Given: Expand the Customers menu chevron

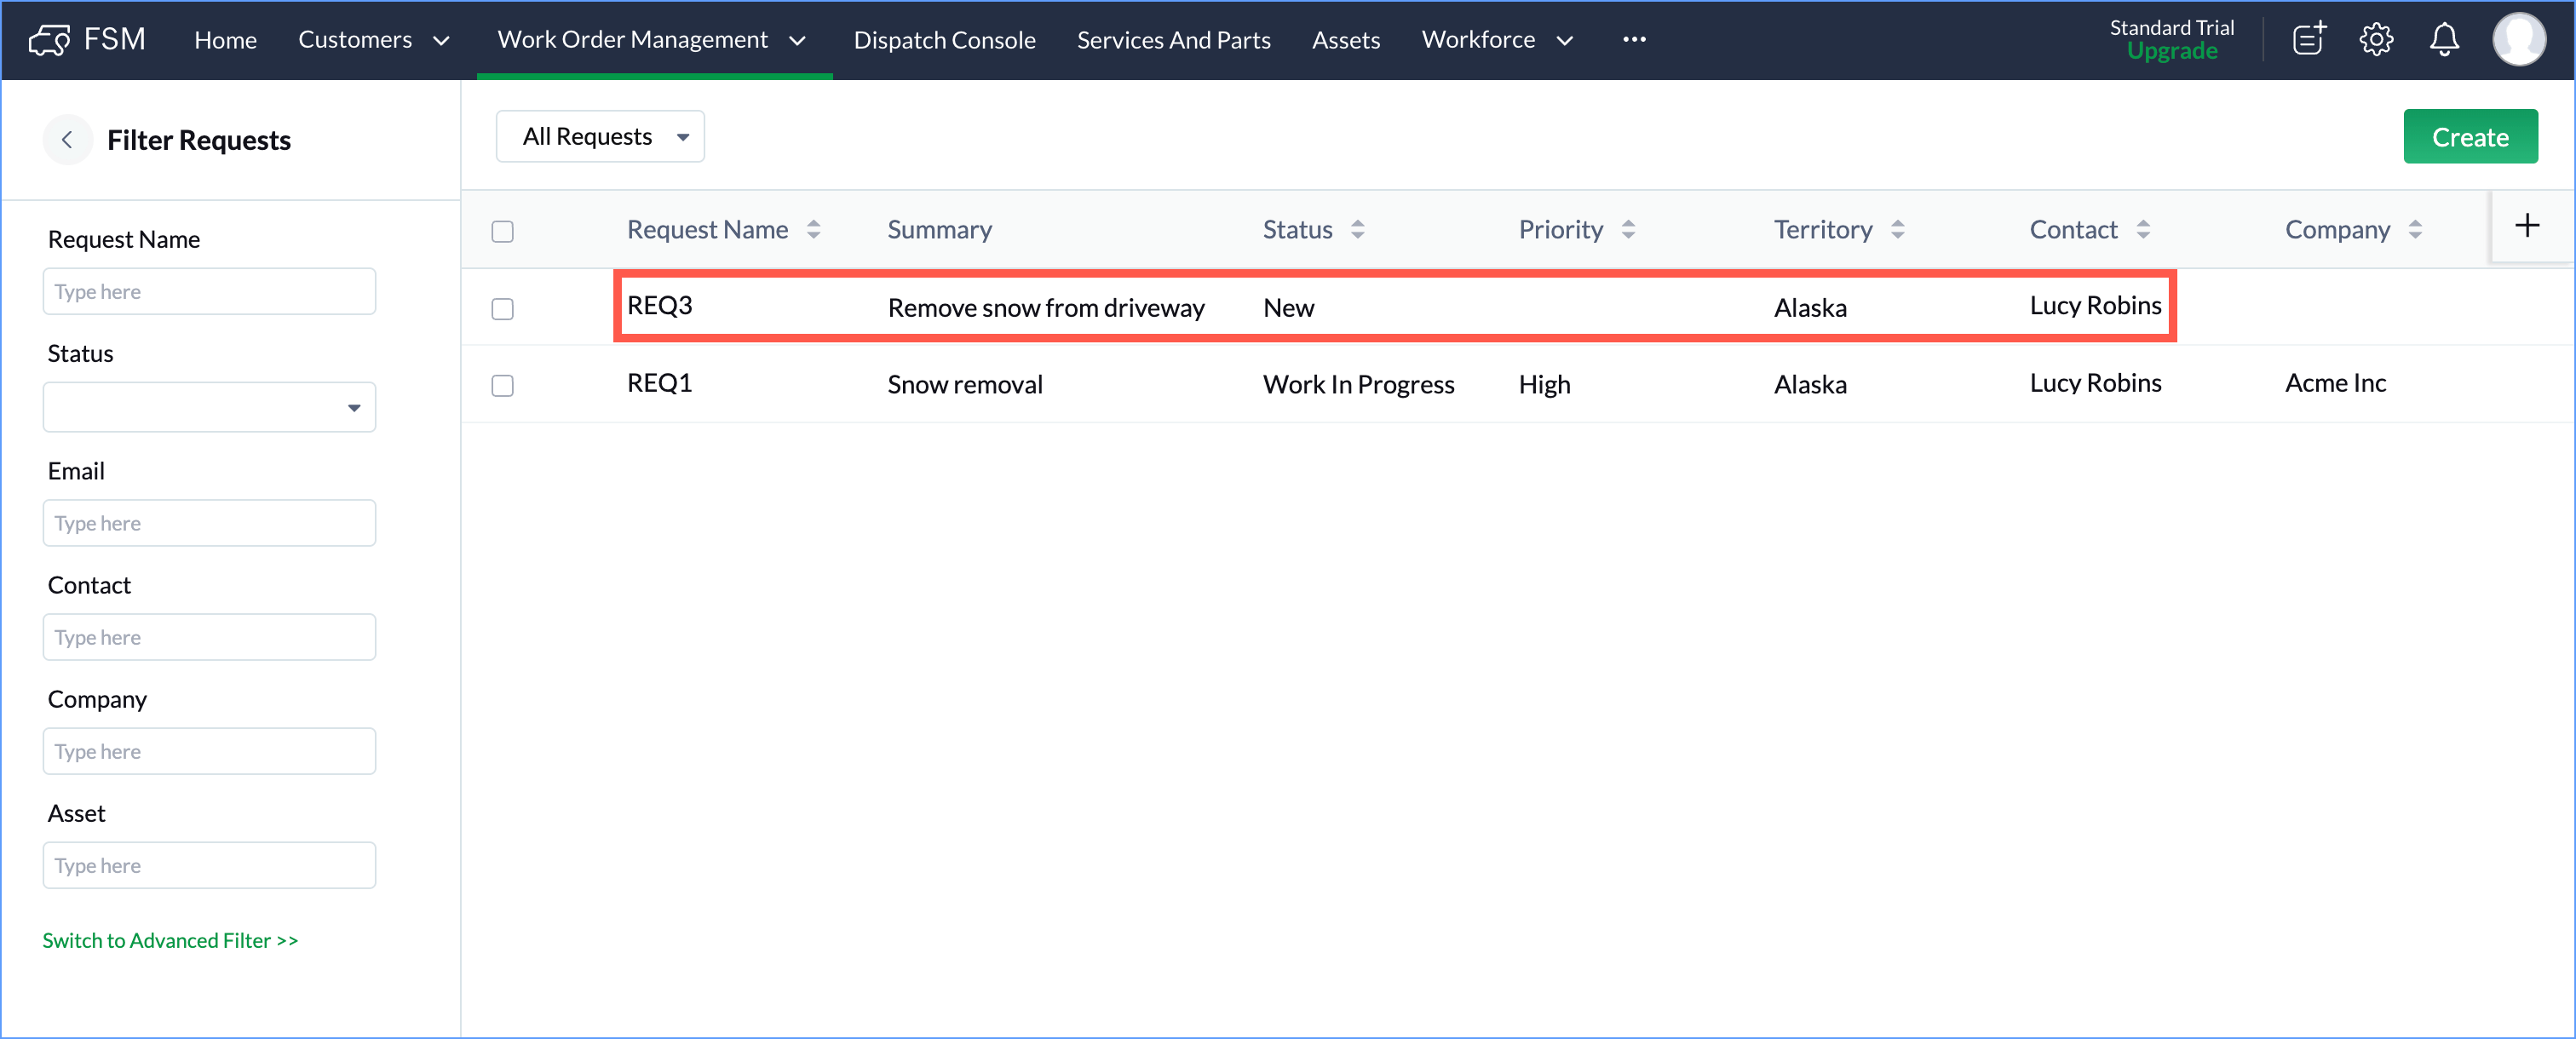Looking at the screenshot, I should point(441,41).
